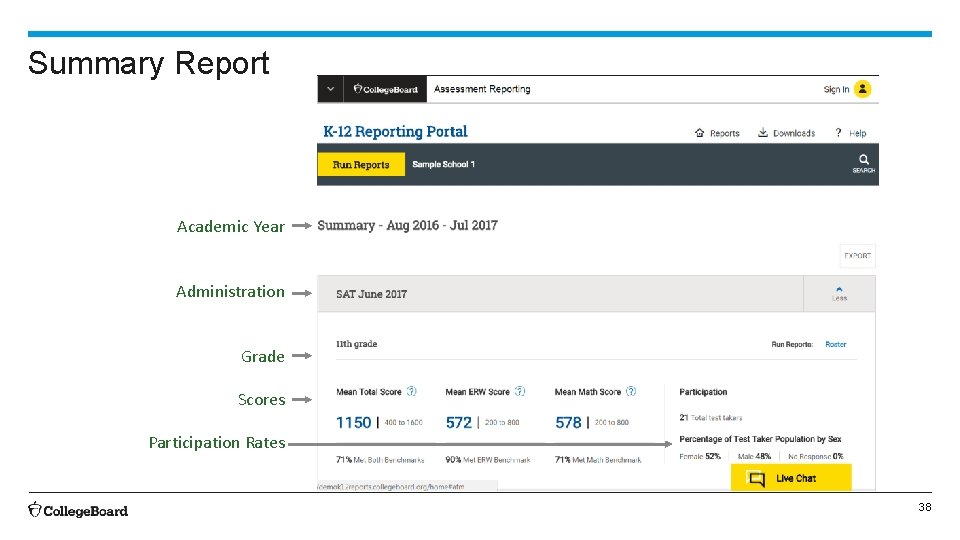The width and height of the screenshot is (960, 540).
Task: Click the K-12 Reporting Portal heading
Action: point(395,132)
